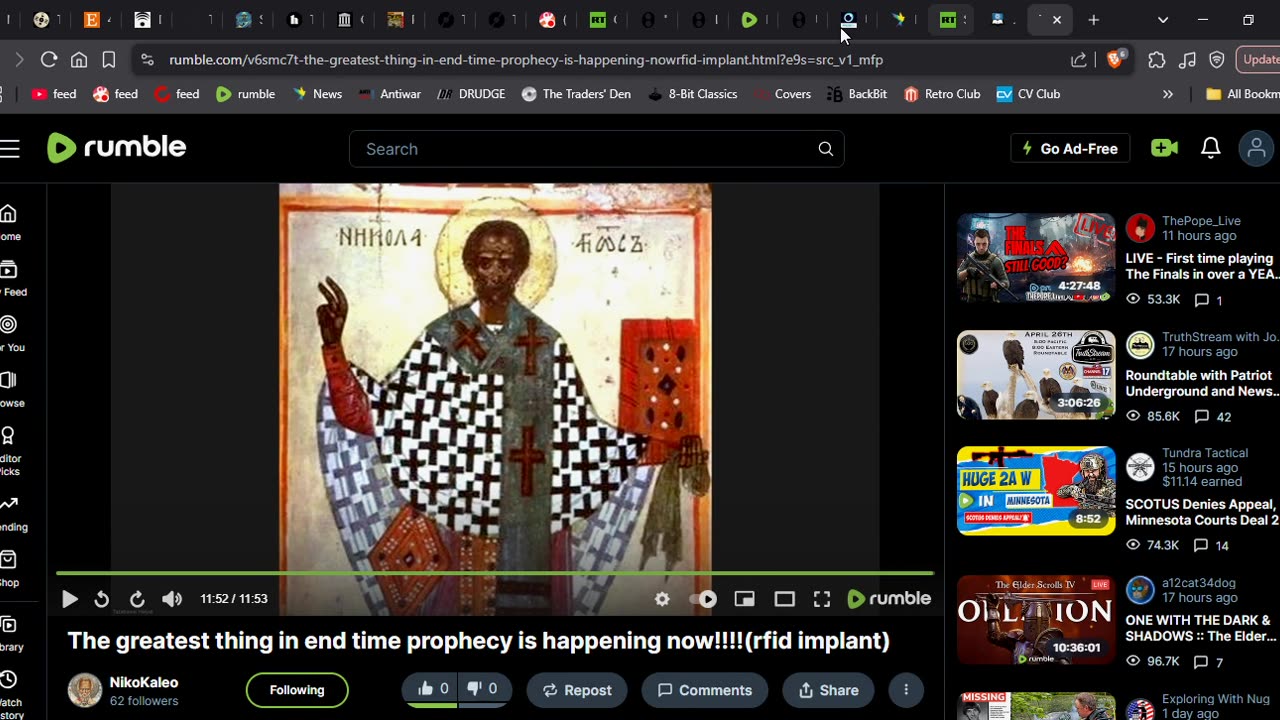Seek on the video progress bar
Image resolution: width=1280 pixels, height=720 pixels.
[x=495, y=573]
